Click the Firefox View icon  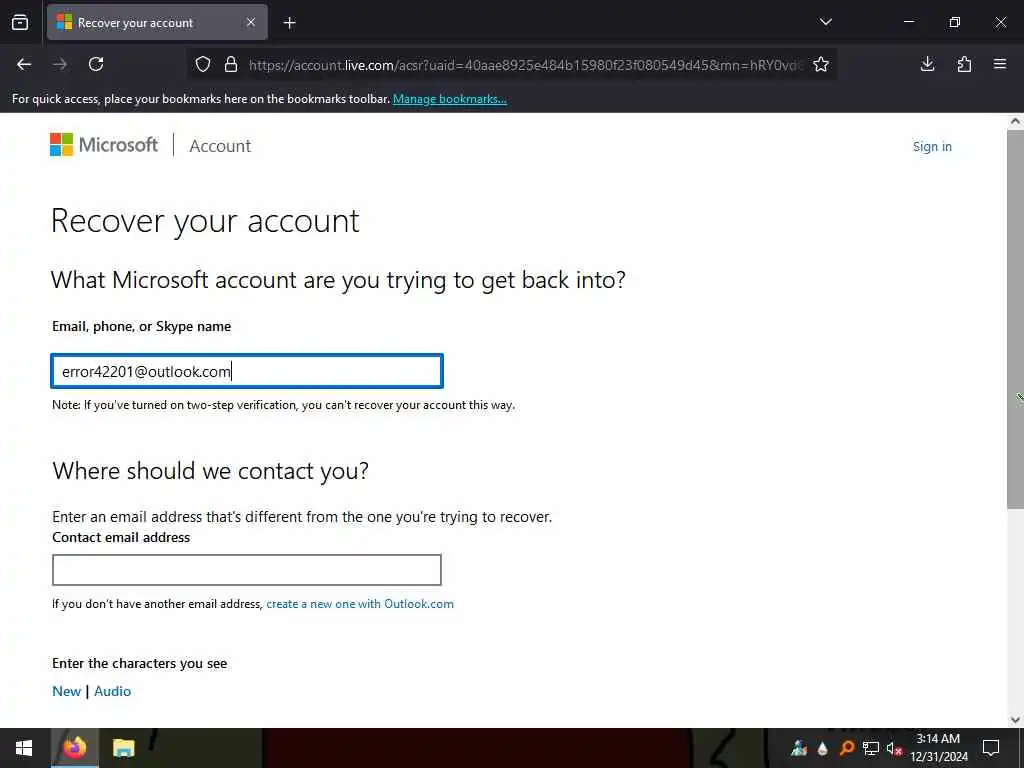click(20, 22)
